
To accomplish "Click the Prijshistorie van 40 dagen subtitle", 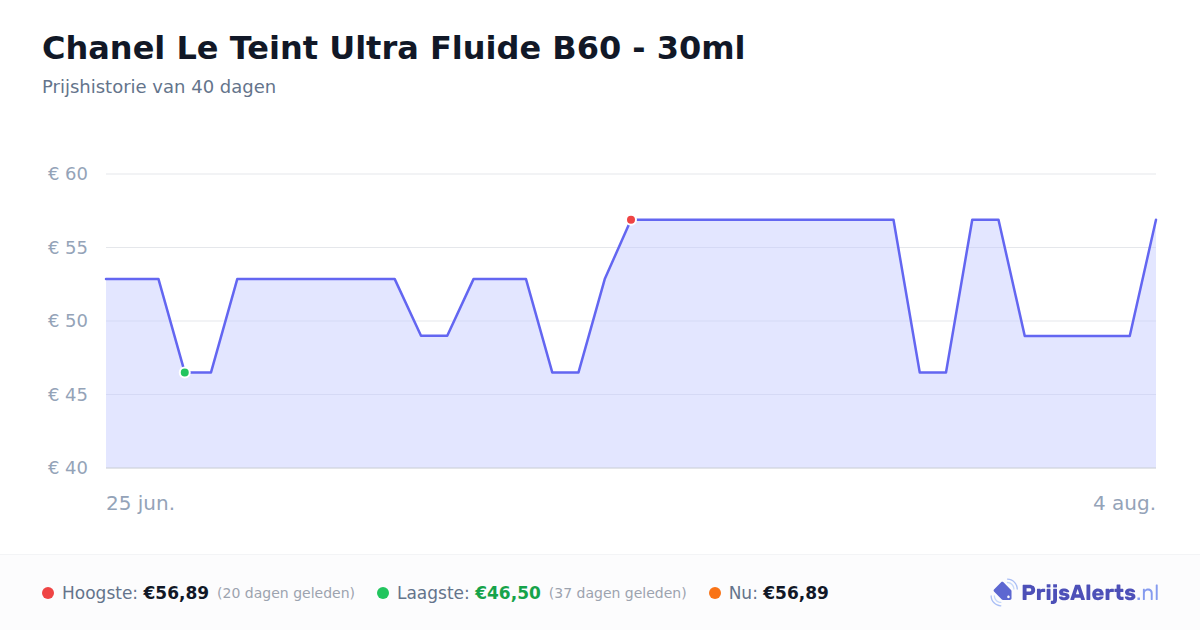I will (159, 87).
